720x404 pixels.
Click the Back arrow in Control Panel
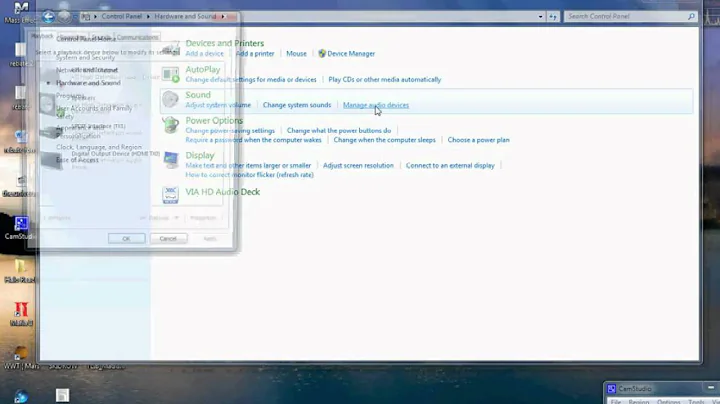pyautogui.click(x=48, y=17)
